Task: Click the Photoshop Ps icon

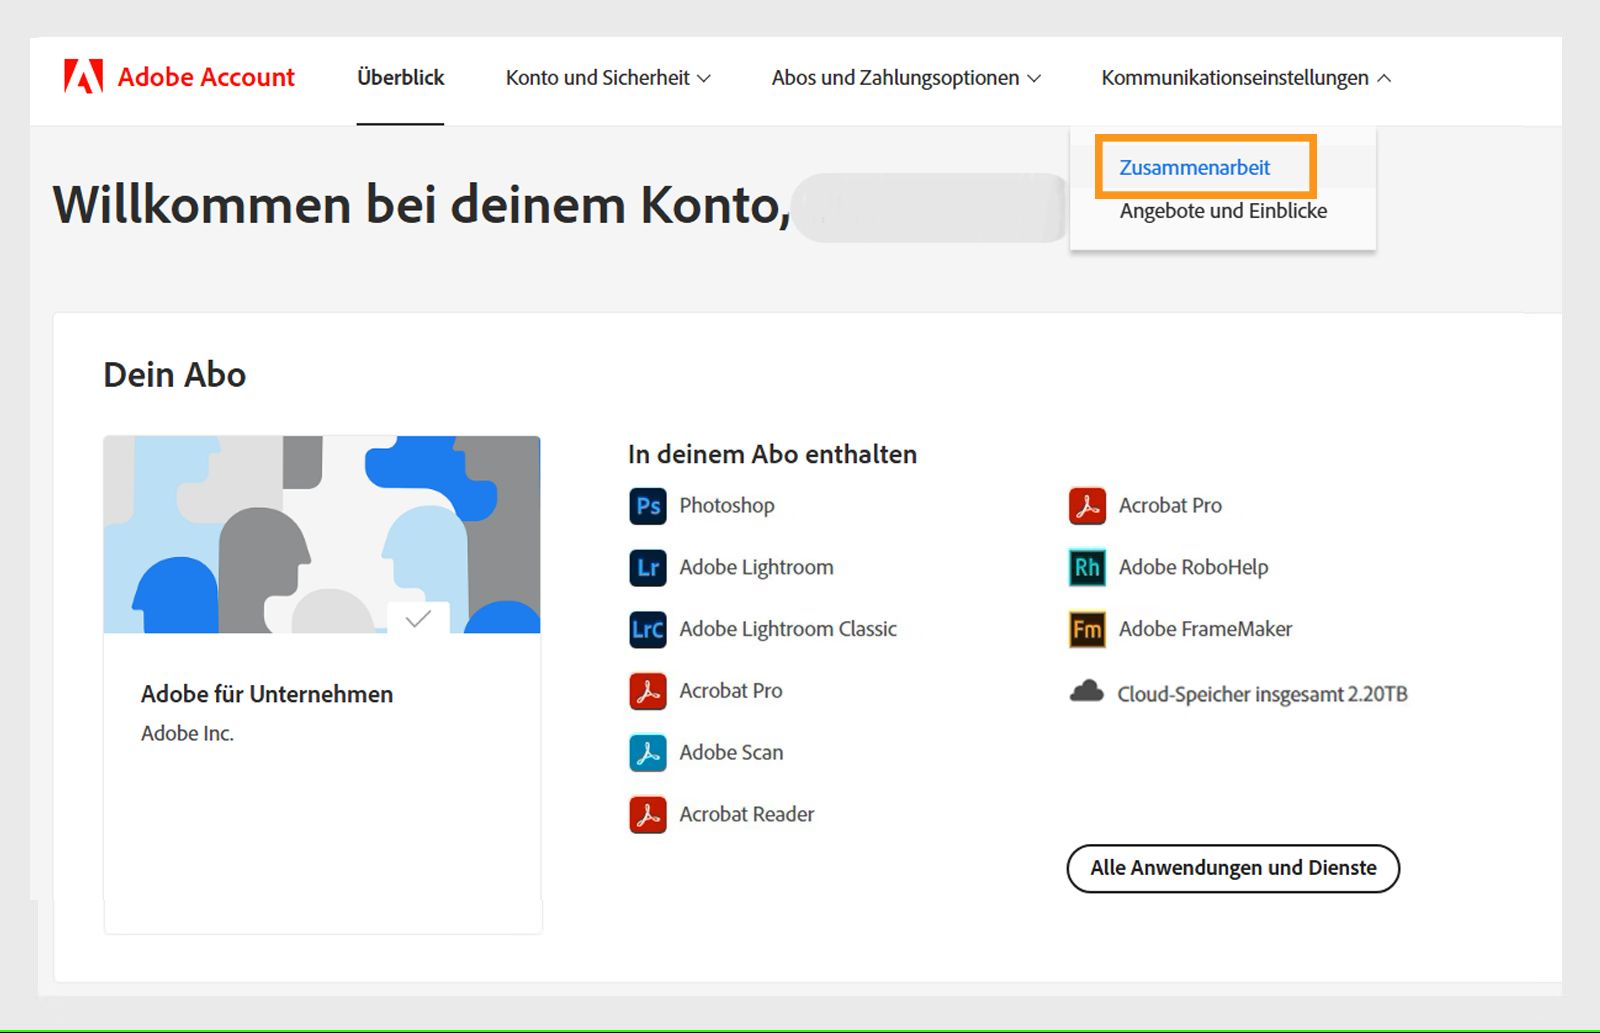Action: 648,506
